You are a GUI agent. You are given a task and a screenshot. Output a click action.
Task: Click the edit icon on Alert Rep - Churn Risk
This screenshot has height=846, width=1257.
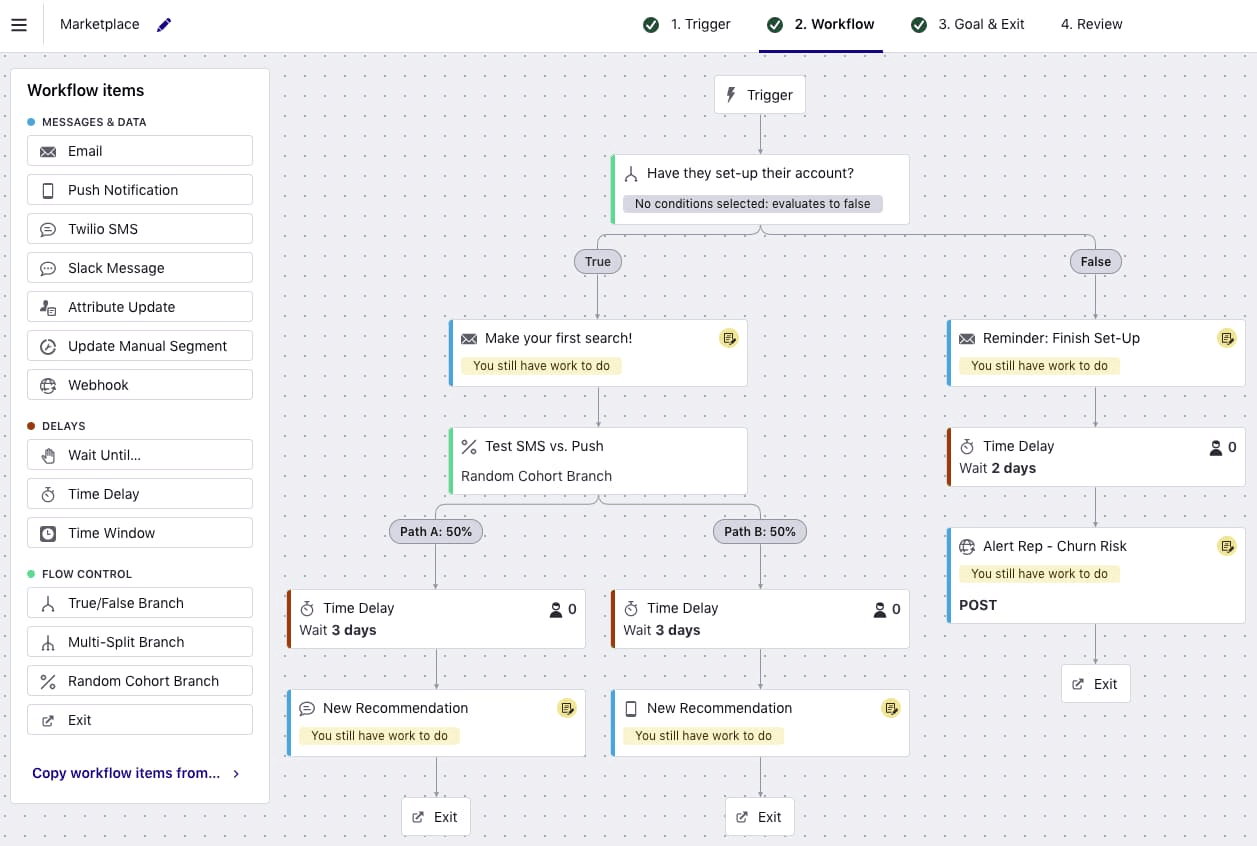[x=1227, y=546]
